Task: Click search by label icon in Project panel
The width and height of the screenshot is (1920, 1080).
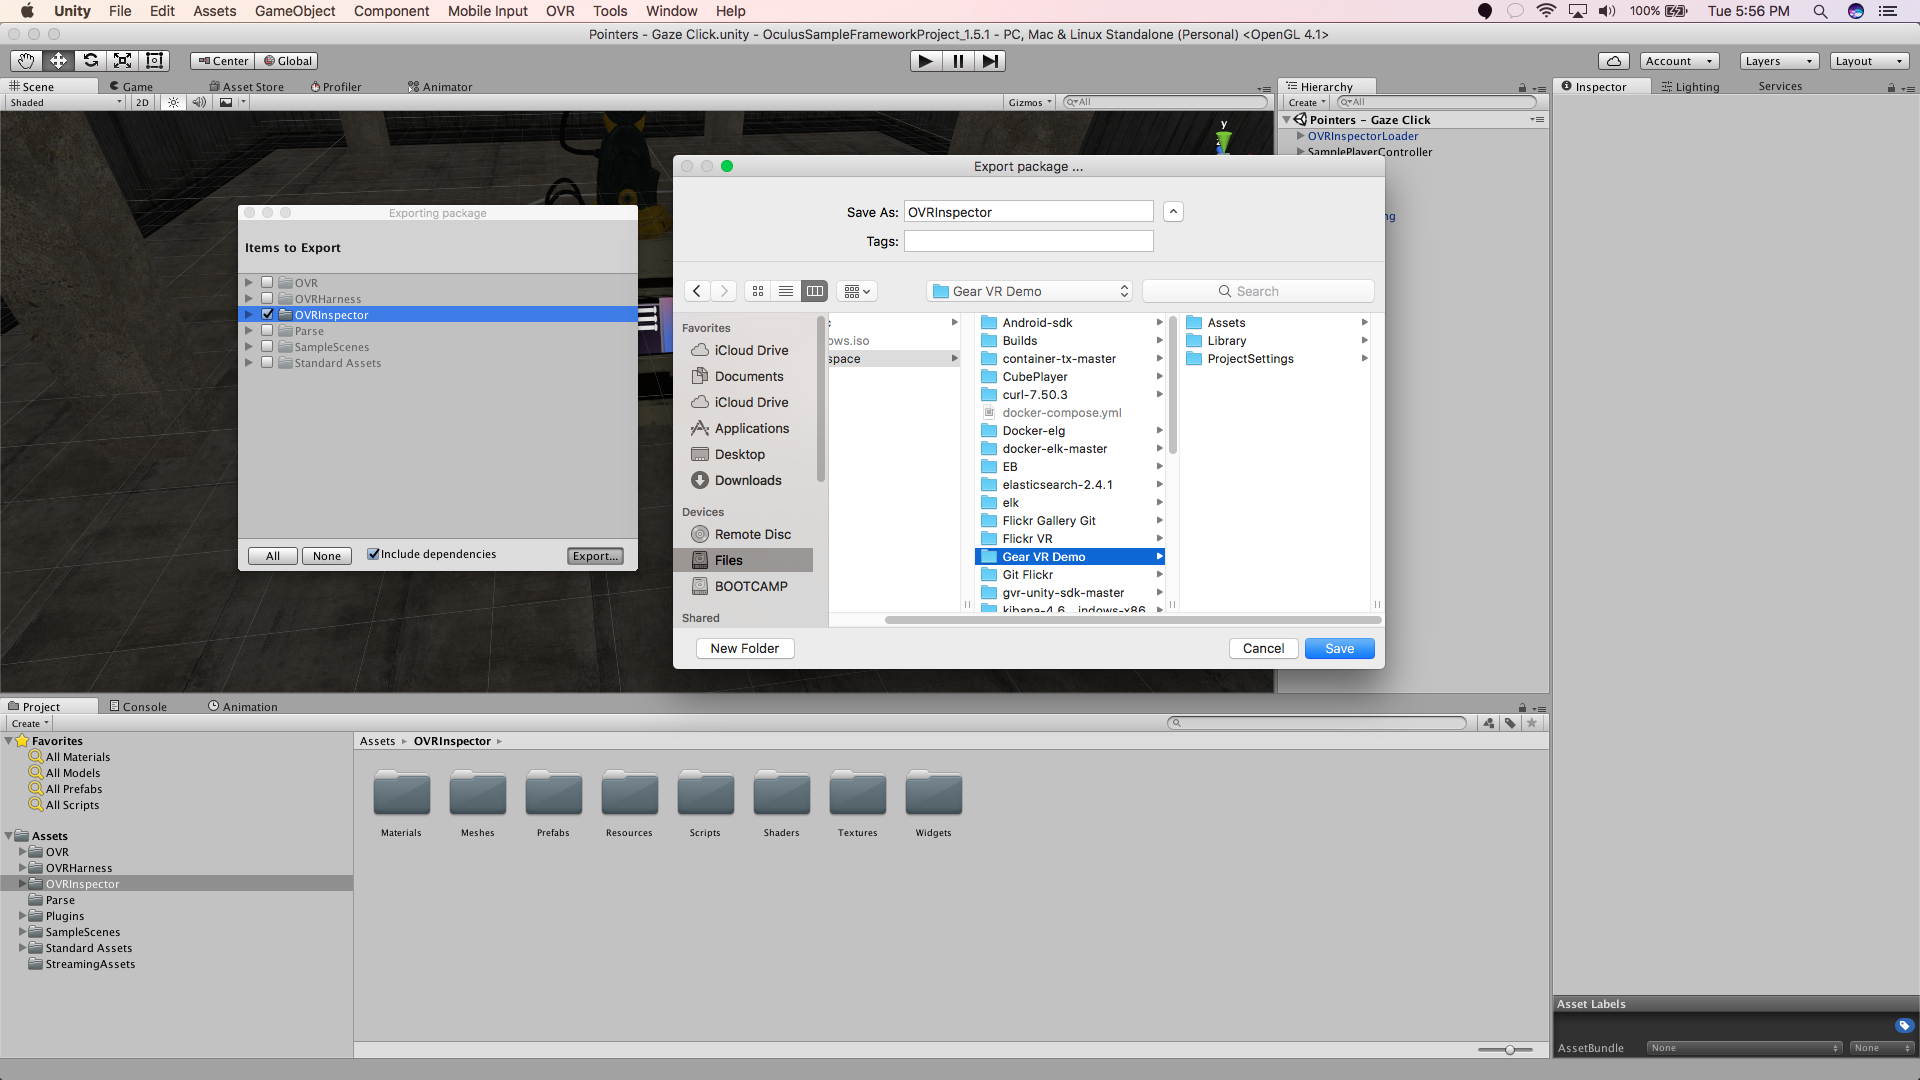Action: 1510,723
